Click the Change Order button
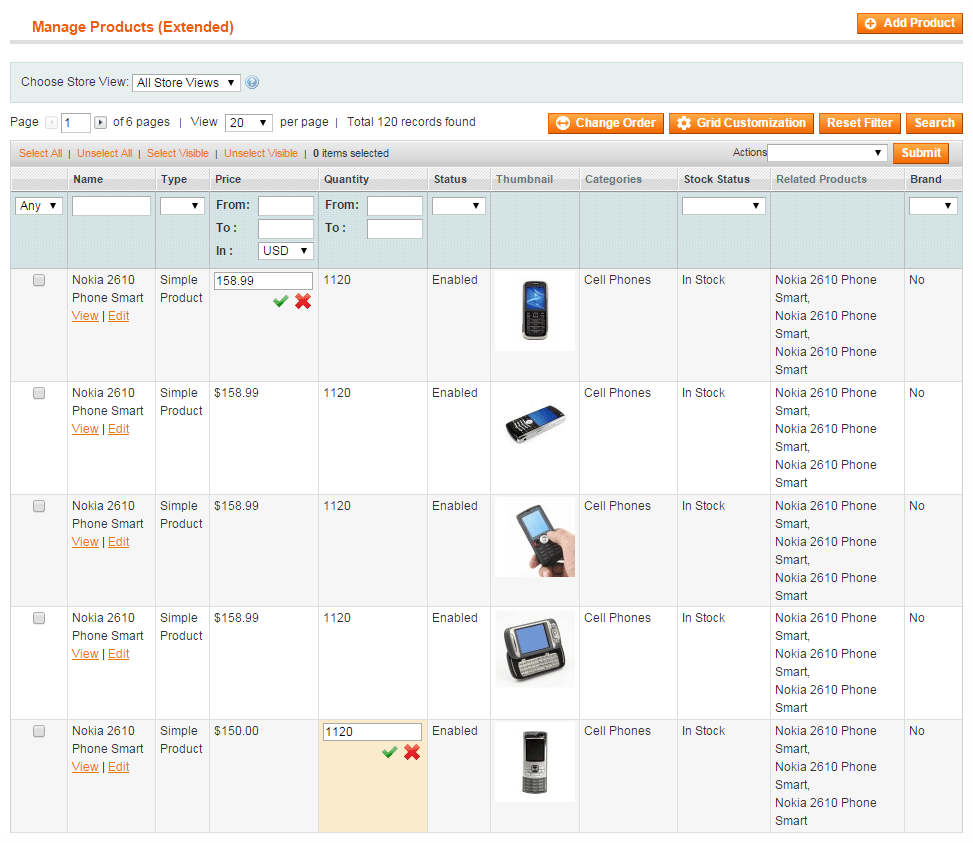 [x=606, y=123]
